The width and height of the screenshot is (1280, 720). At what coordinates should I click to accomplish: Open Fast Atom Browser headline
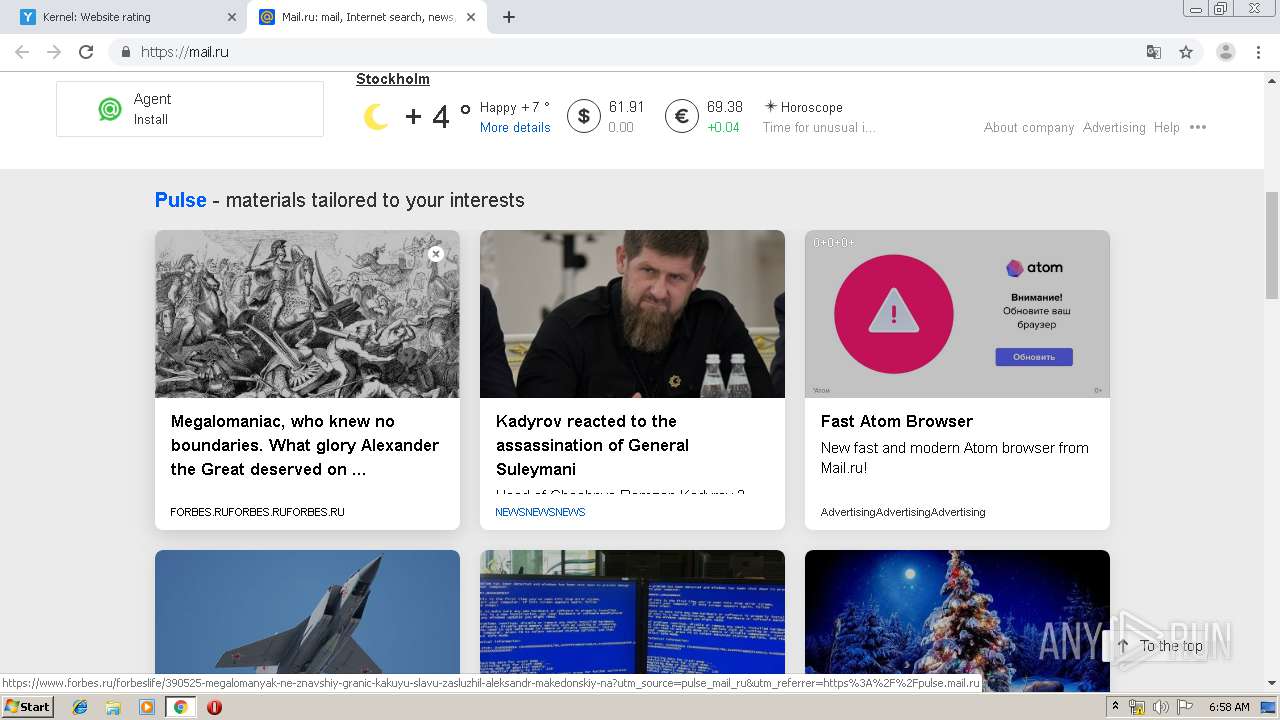tap(897, 421)
